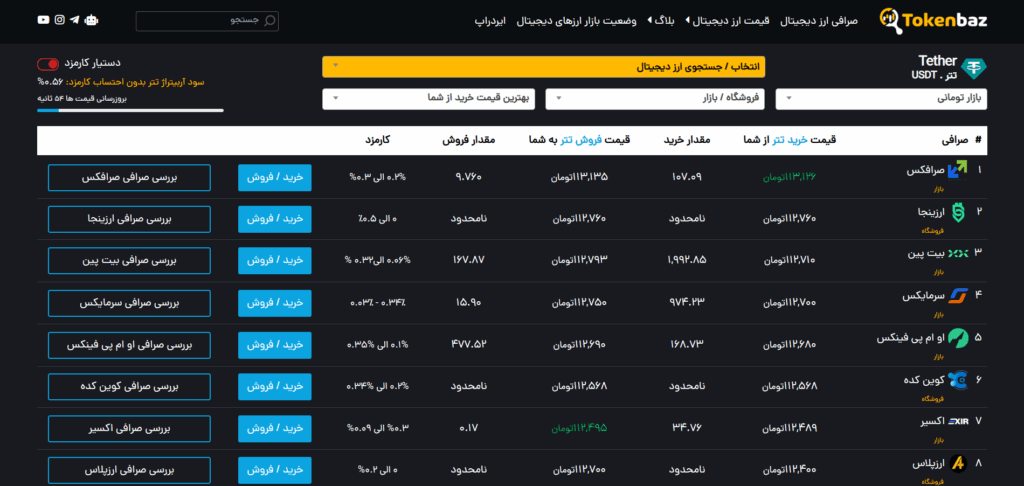Click سود آربیتراژ تتر arbitrage text
This screenshot has width=1024, height=486.
(121, 82)
